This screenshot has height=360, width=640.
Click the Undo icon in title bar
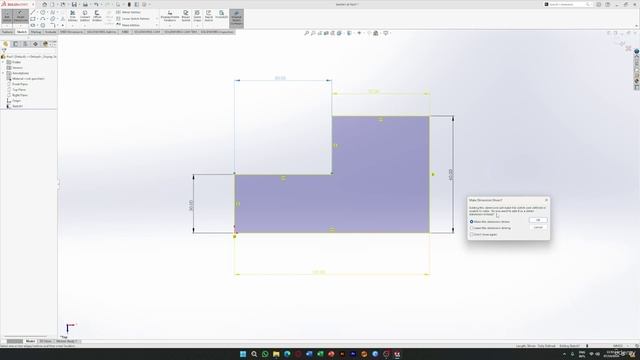point(96,4)
